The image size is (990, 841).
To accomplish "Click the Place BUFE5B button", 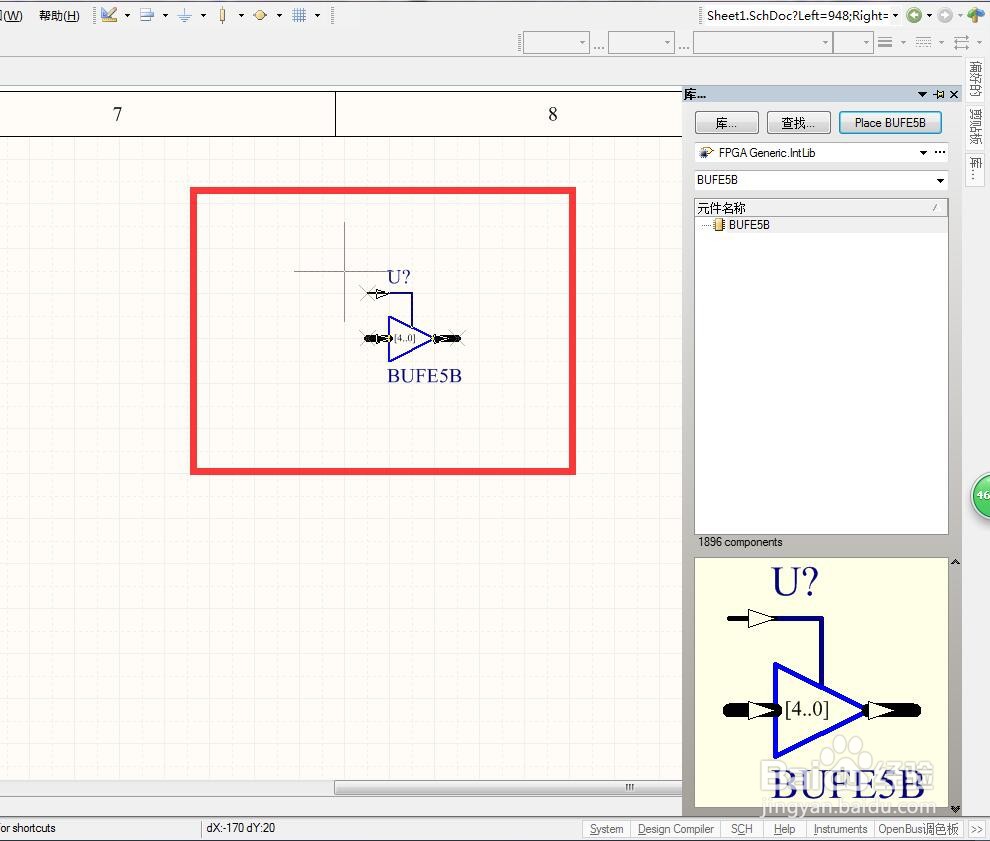I will 890,122.
